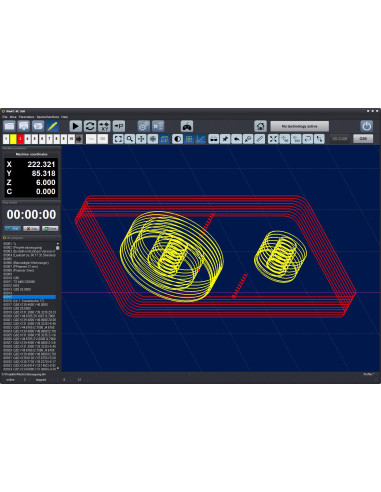Click the green checkmark timer button

pos(13,229)
